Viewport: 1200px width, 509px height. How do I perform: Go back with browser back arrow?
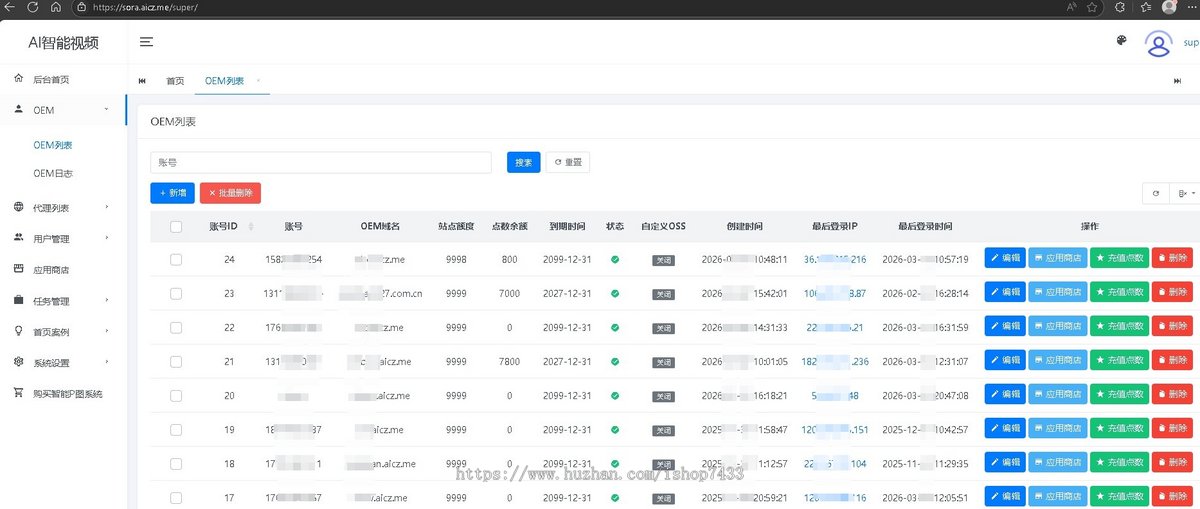(10, 7)
